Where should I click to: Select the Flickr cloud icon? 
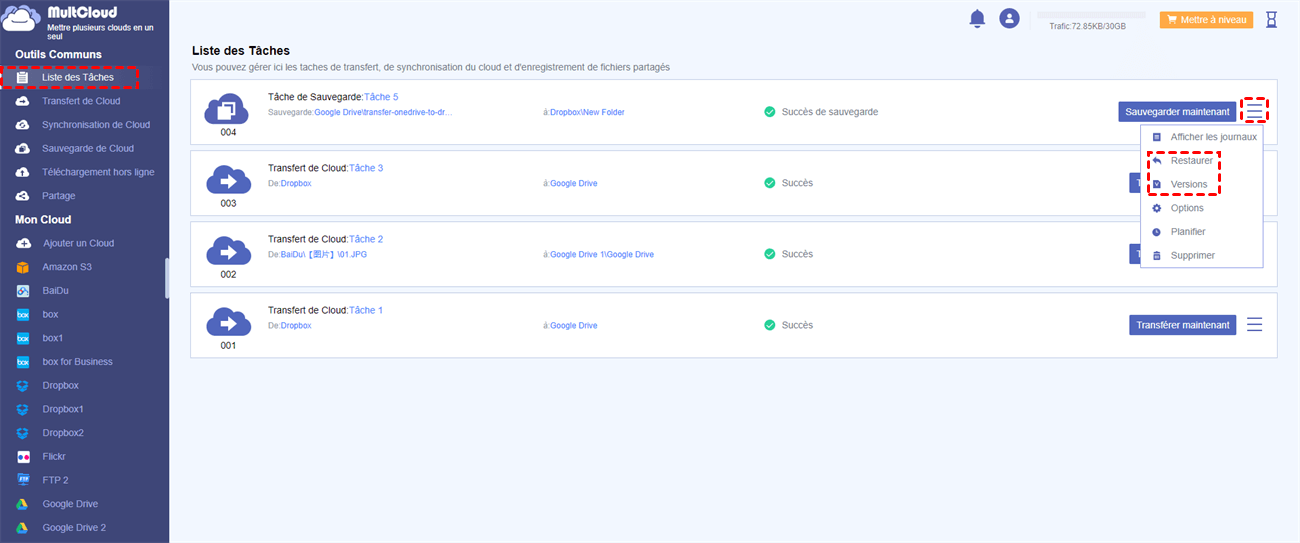[x=23, y=456]
